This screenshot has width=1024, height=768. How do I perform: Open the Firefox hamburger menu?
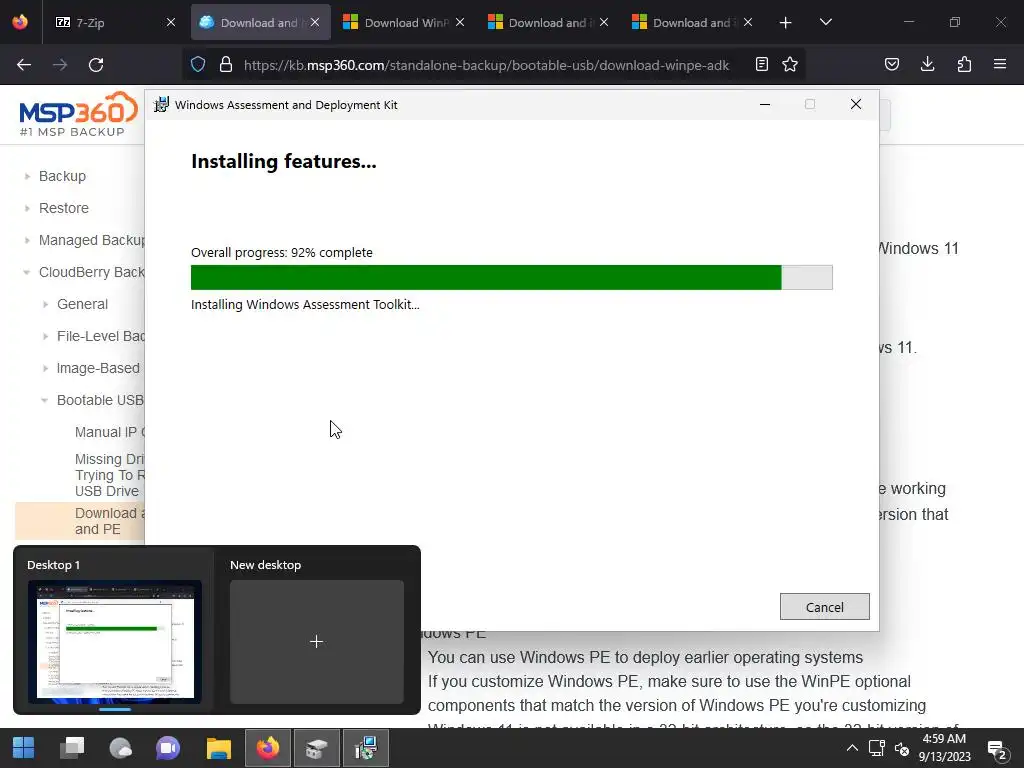[1000, 64]
